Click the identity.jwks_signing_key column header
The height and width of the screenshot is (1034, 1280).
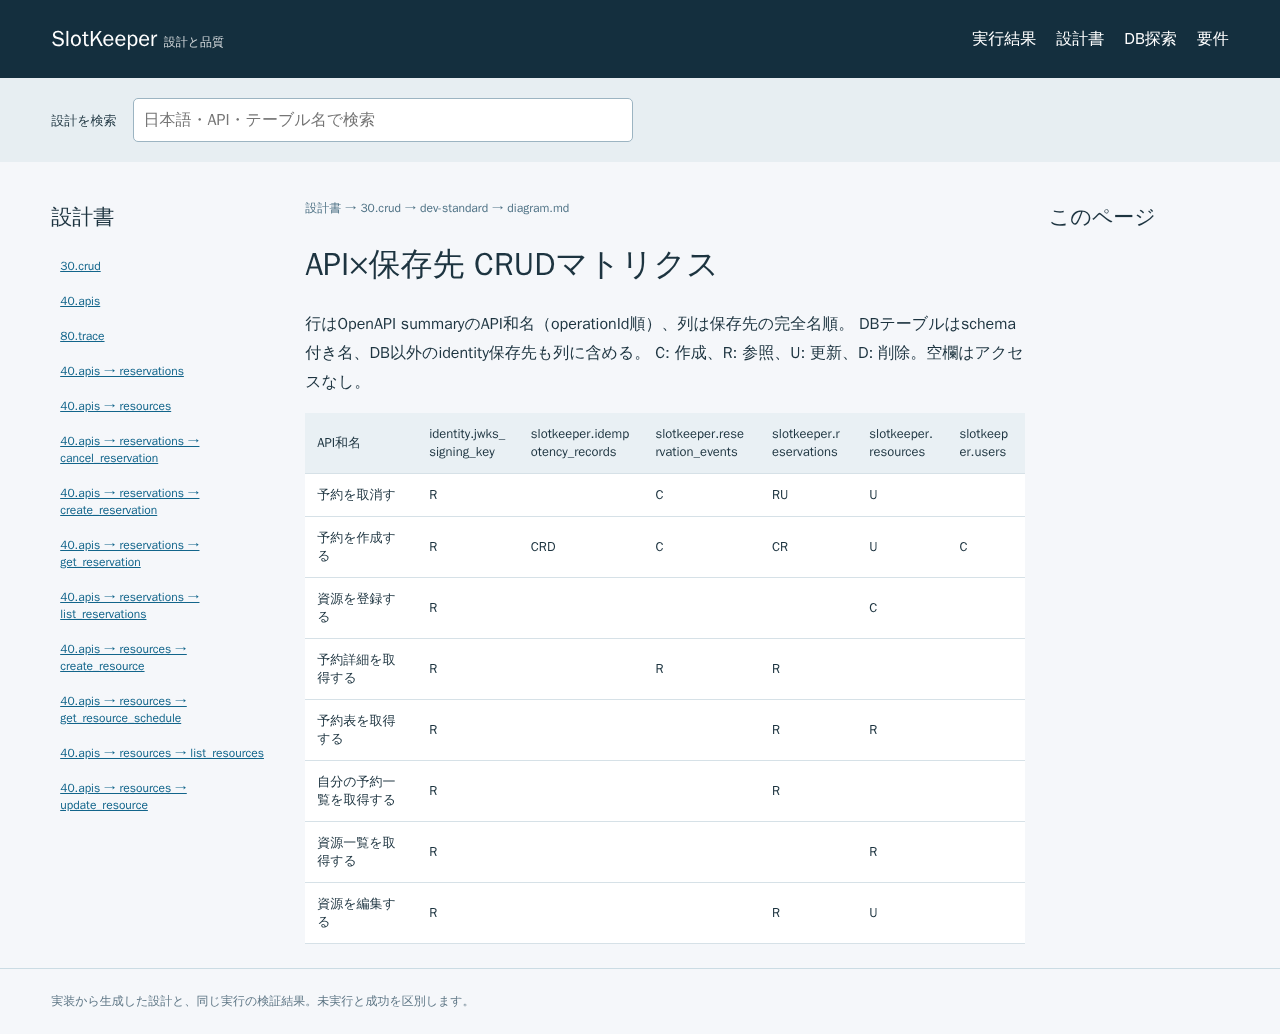point(467,443)
